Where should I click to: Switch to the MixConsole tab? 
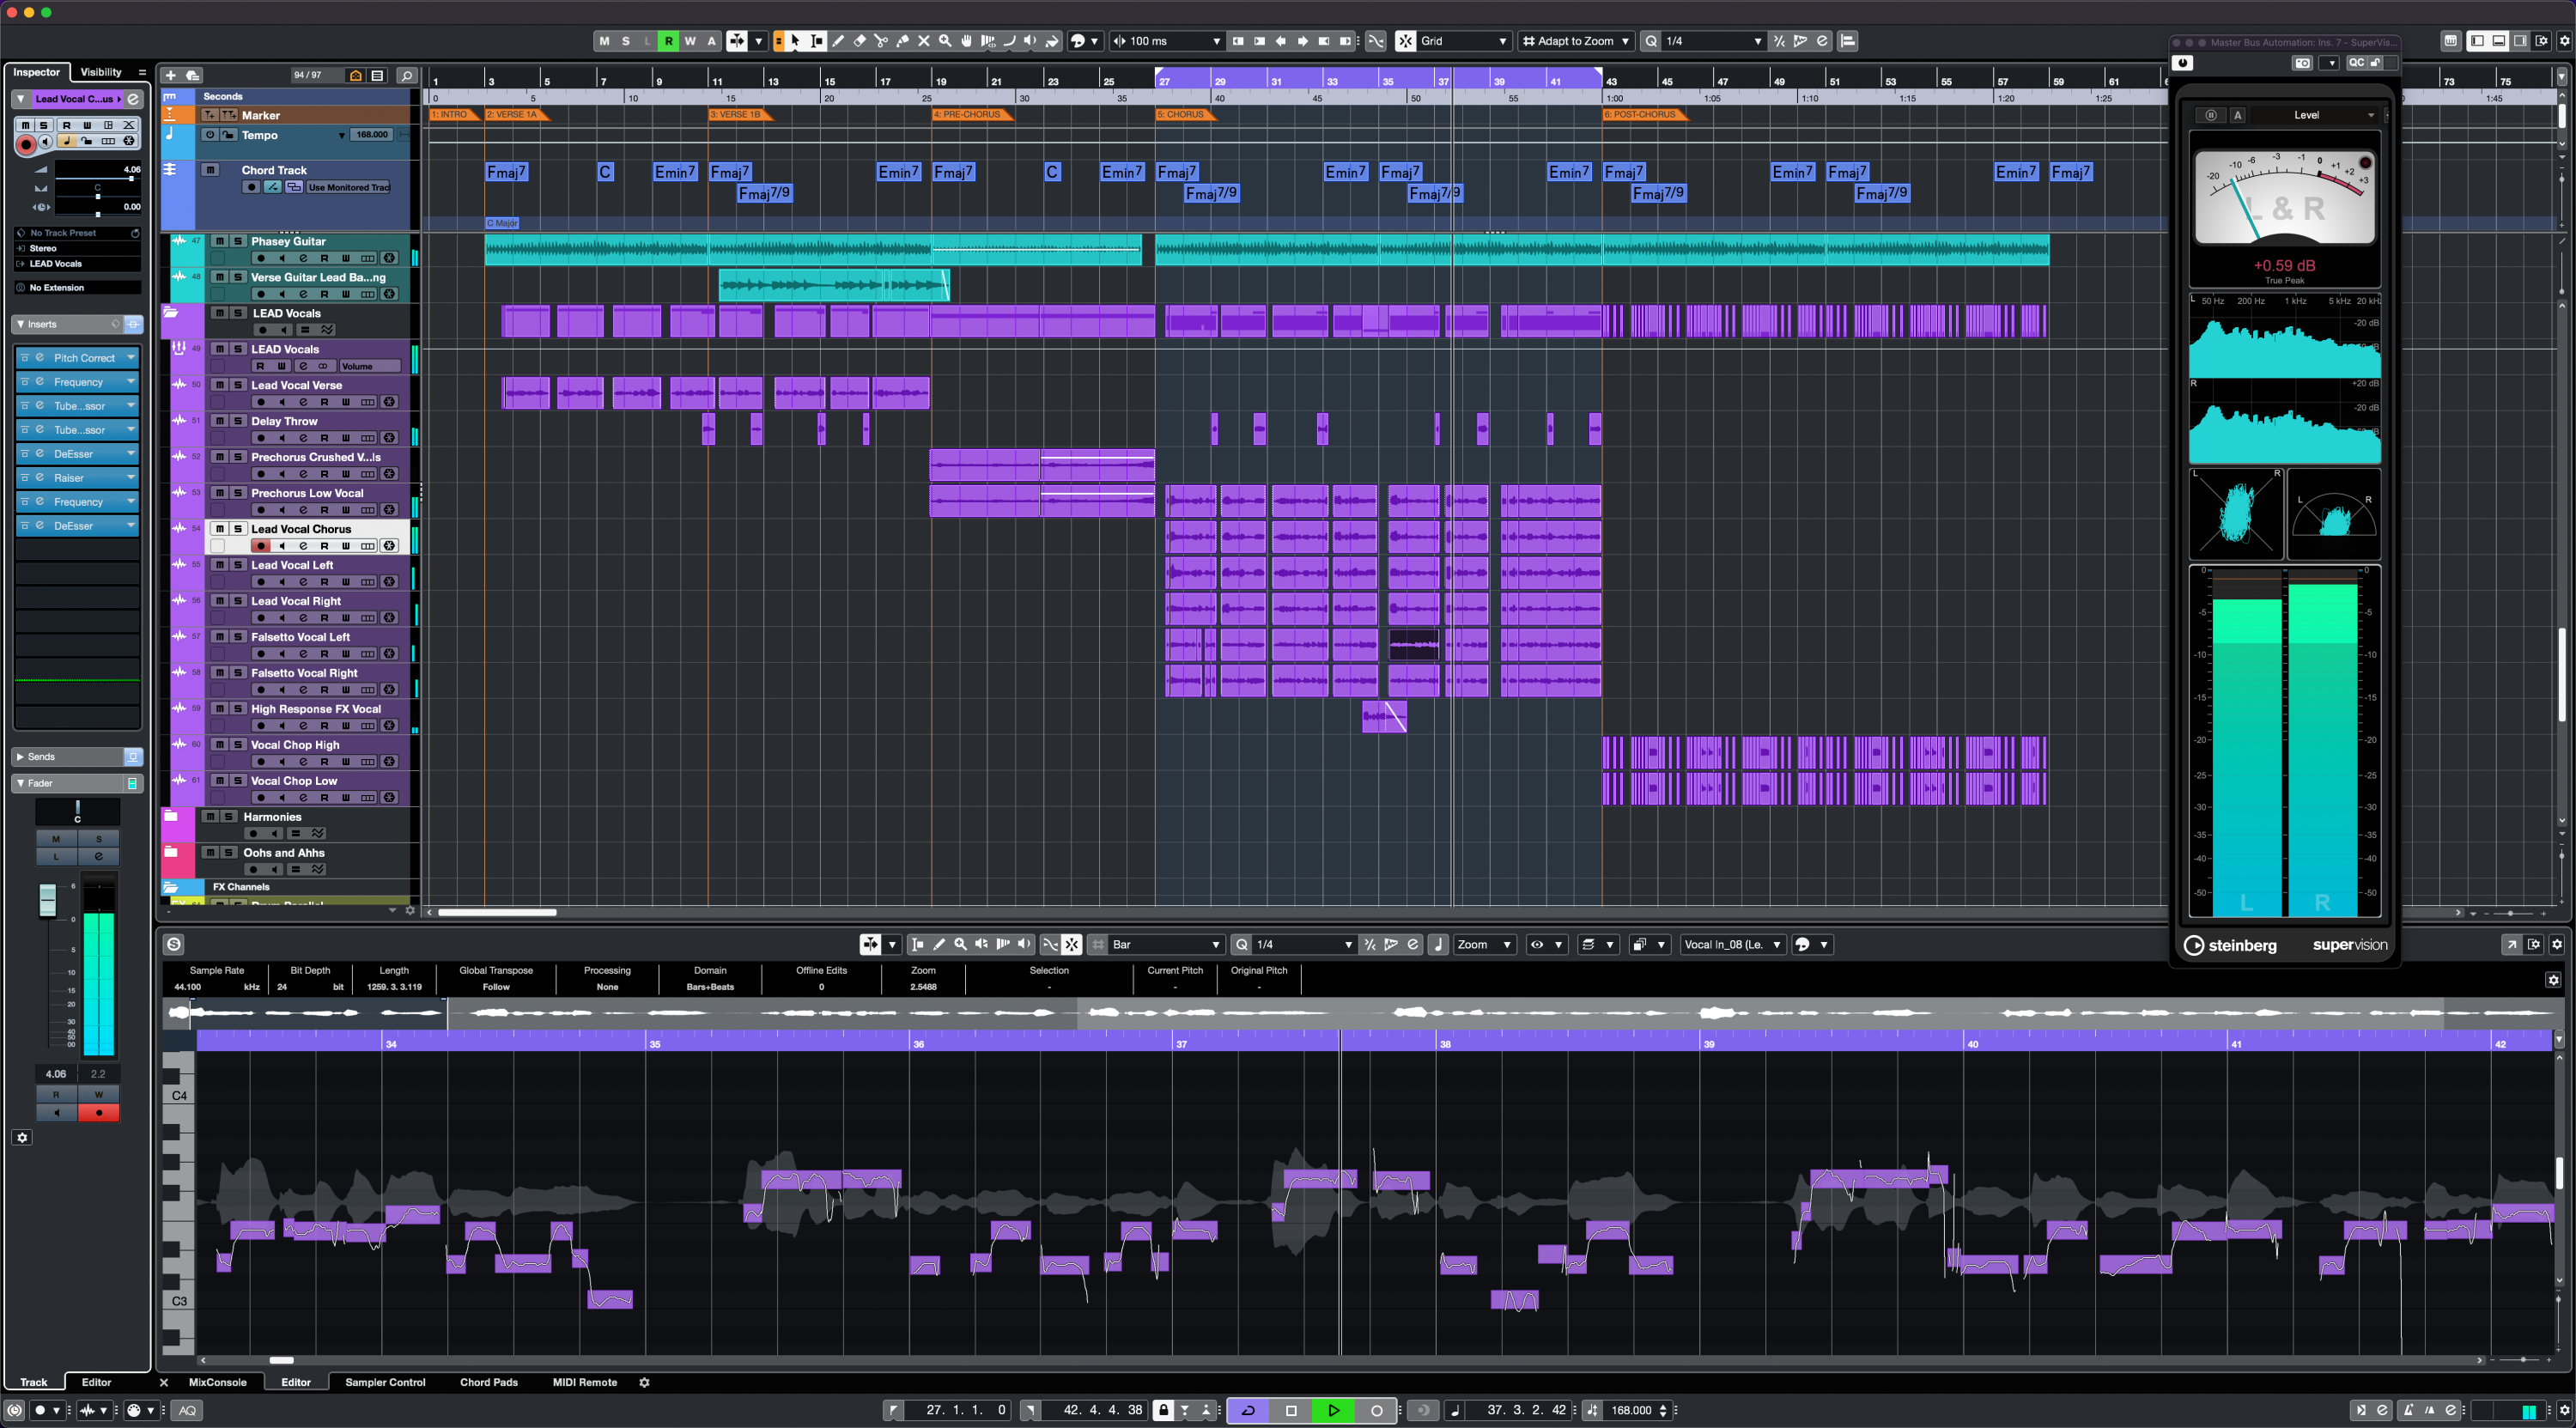tap(218, 1382)
